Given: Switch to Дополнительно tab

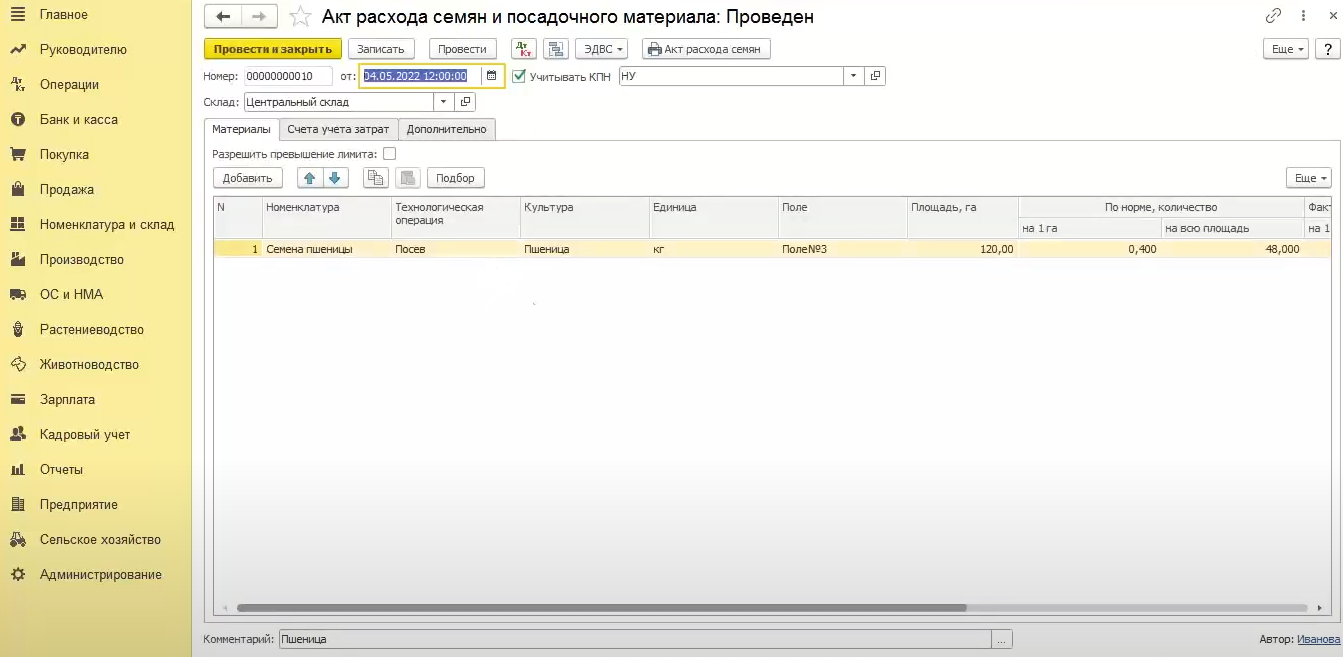Looking at the screenshot, I should click(446, 129).
